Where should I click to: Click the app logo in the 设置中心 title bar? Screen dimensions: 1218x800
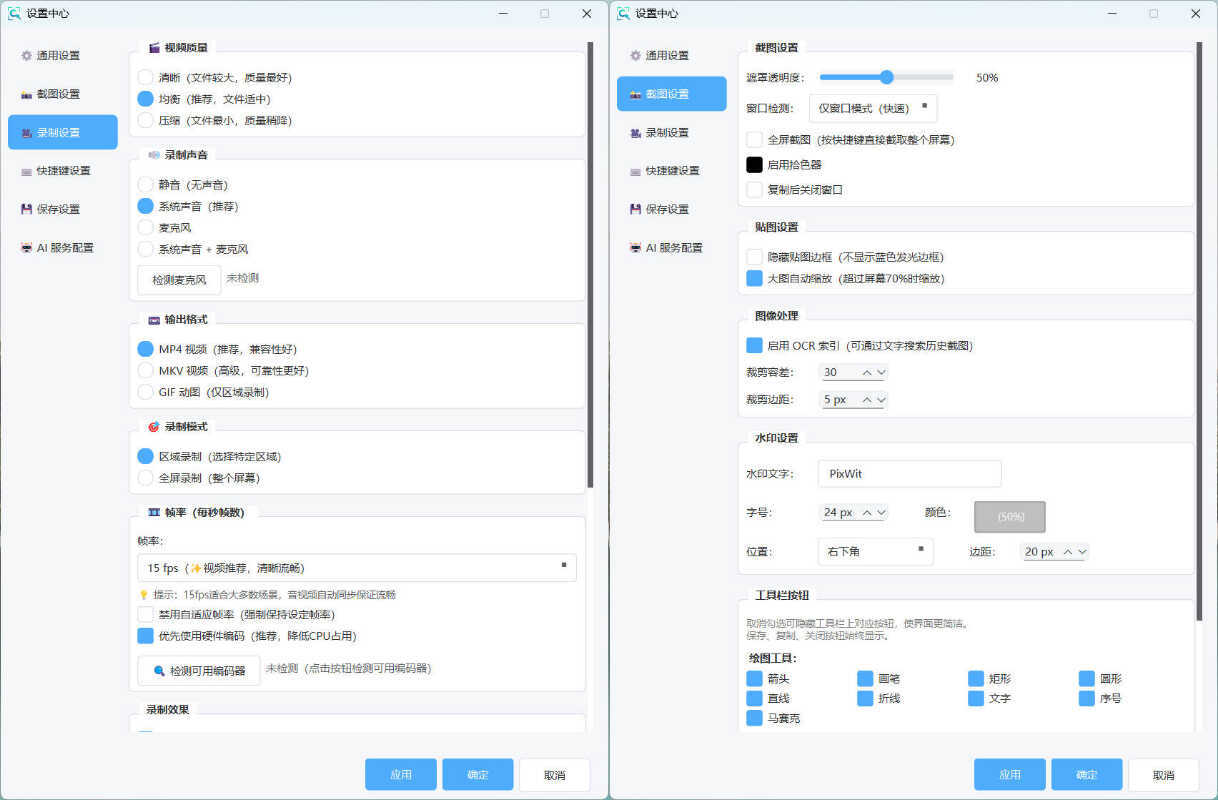[x=14, y=13]
